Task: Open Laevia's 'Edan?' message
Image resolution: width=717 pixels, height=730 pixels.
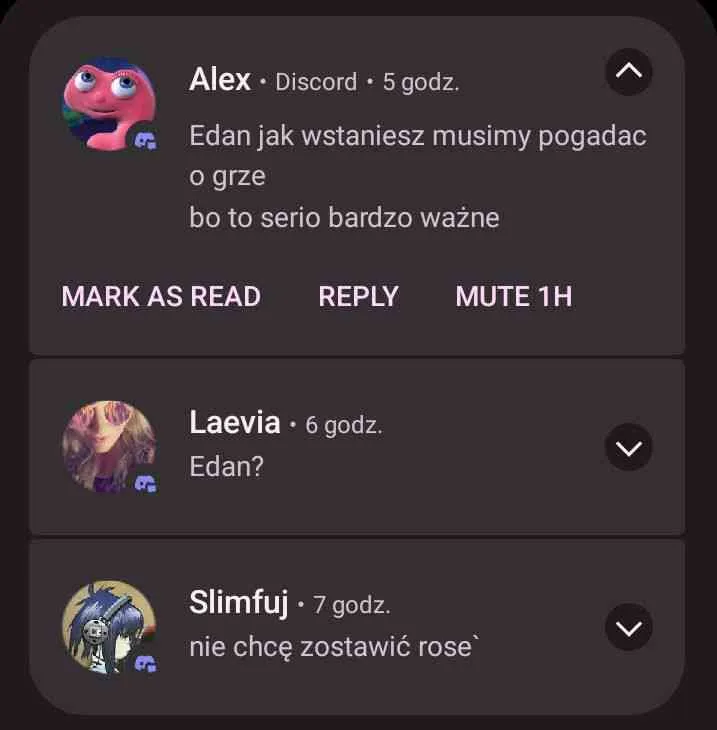Action: click(x=226, y=466)
